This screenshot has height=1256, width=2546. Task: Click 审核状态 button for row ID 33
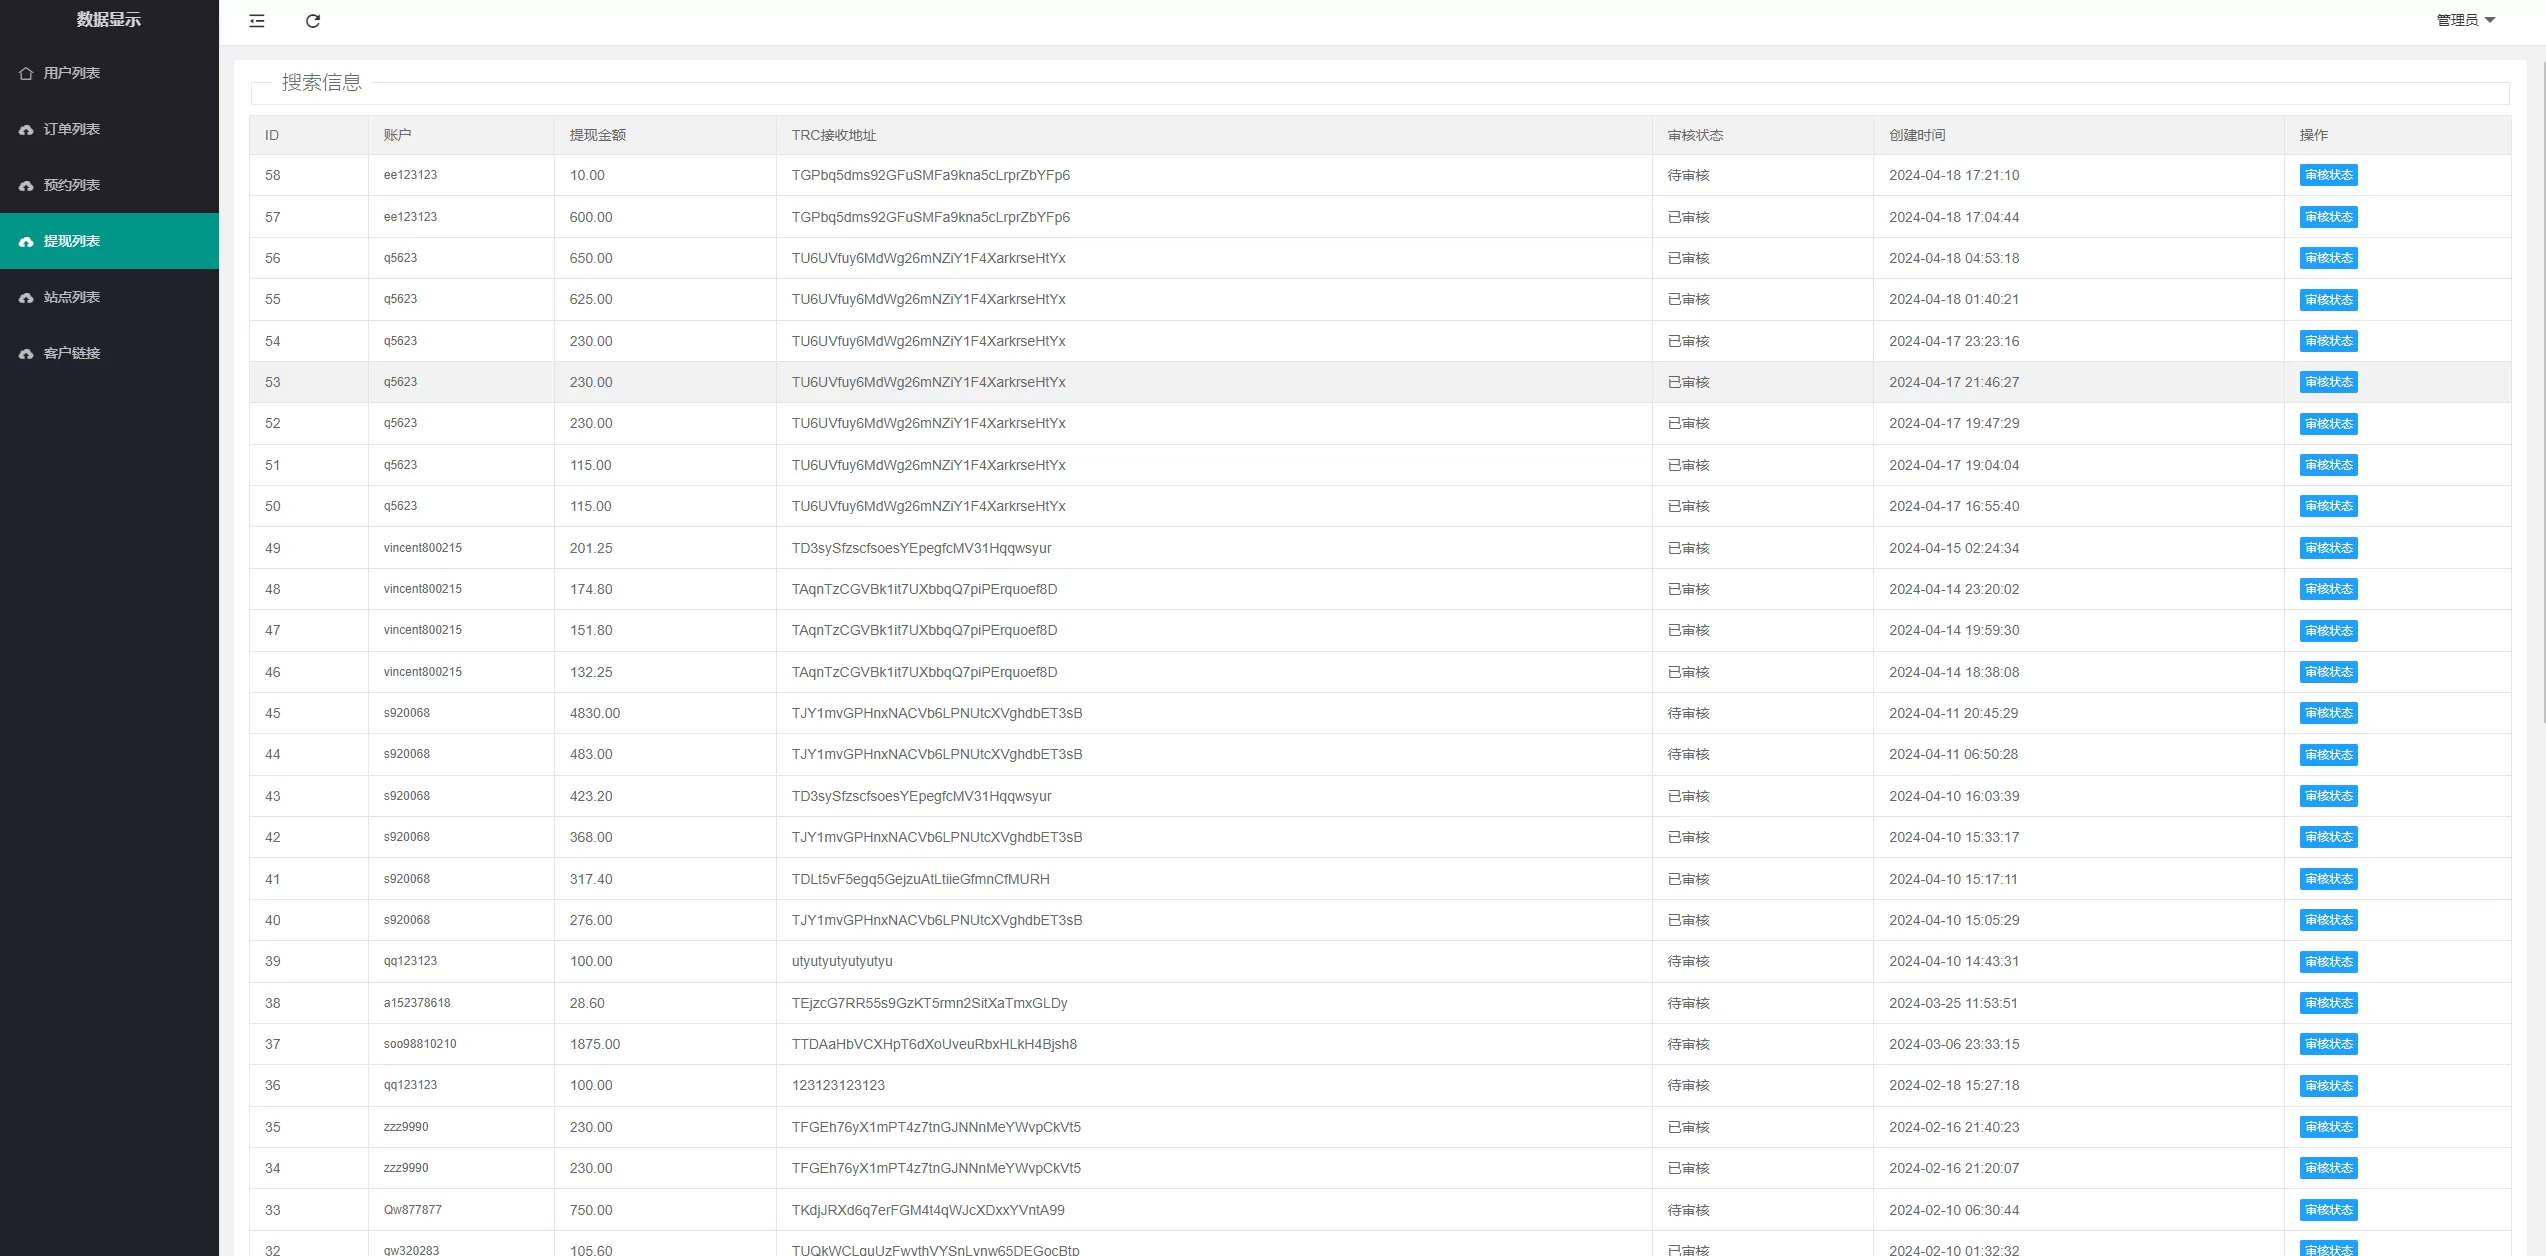2328,1210
